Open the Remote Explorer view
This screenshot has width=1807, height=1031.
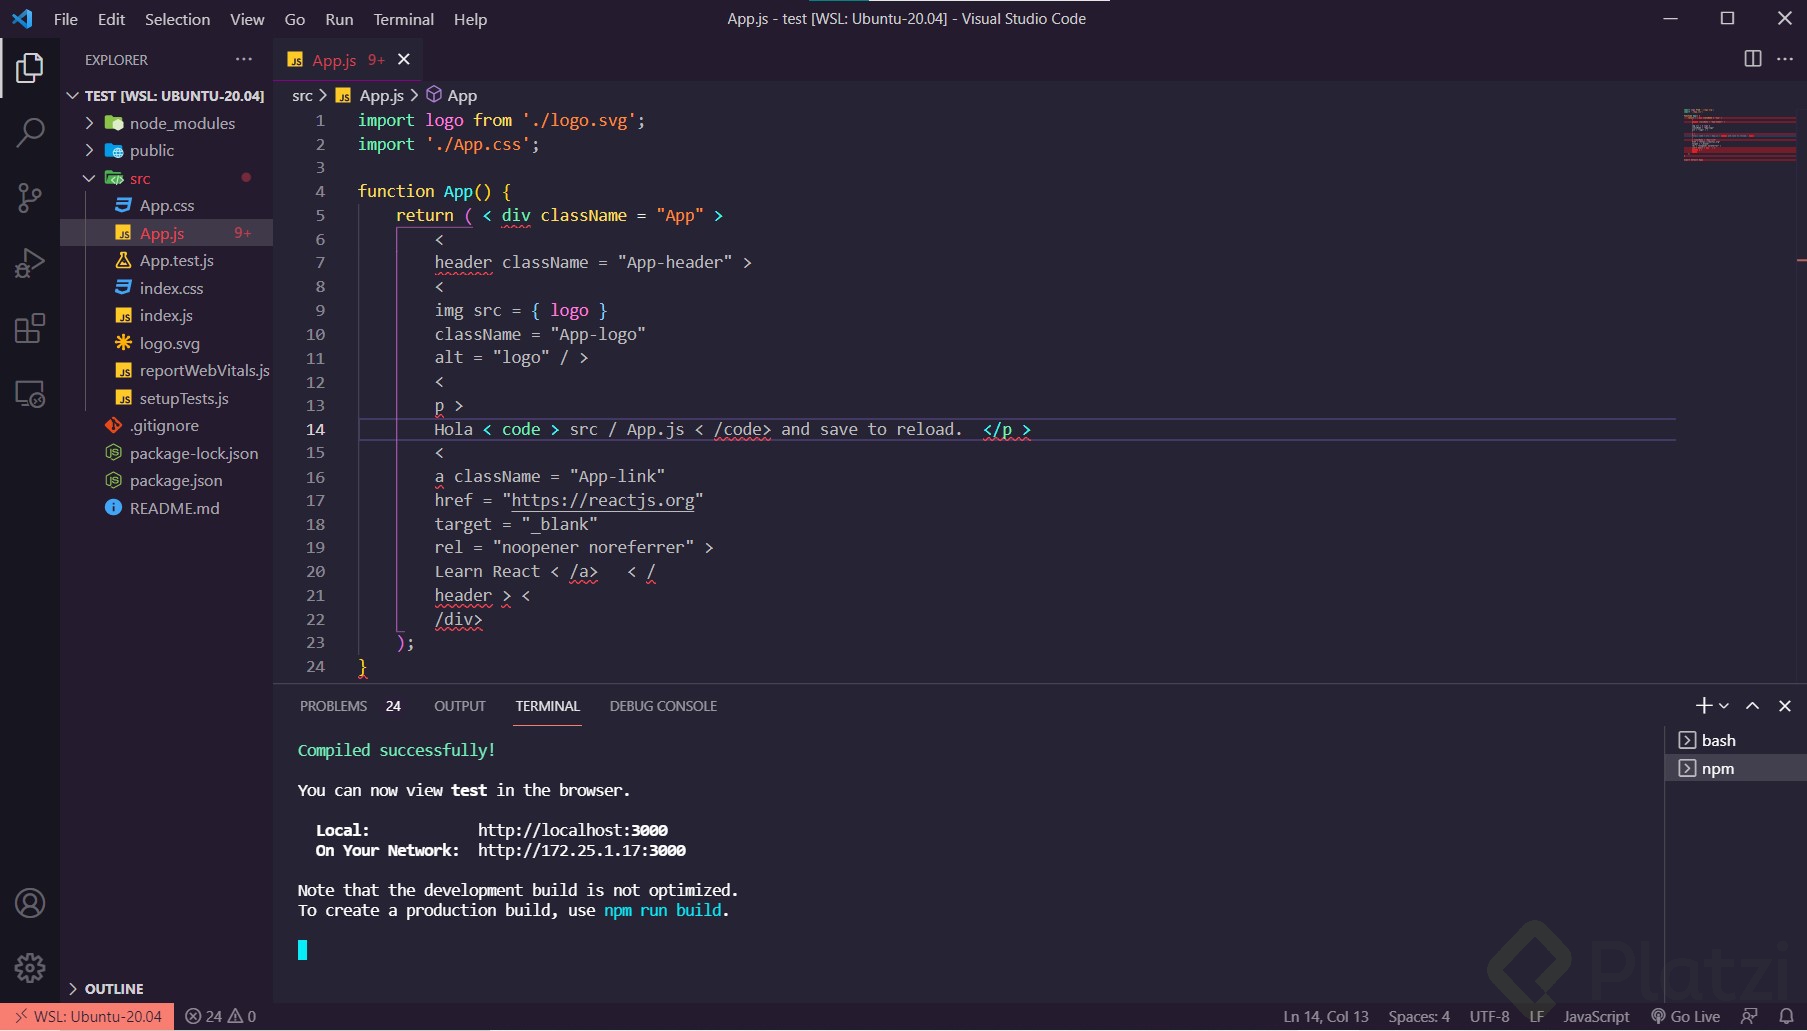pyautogui.click(x=30, y=394)
